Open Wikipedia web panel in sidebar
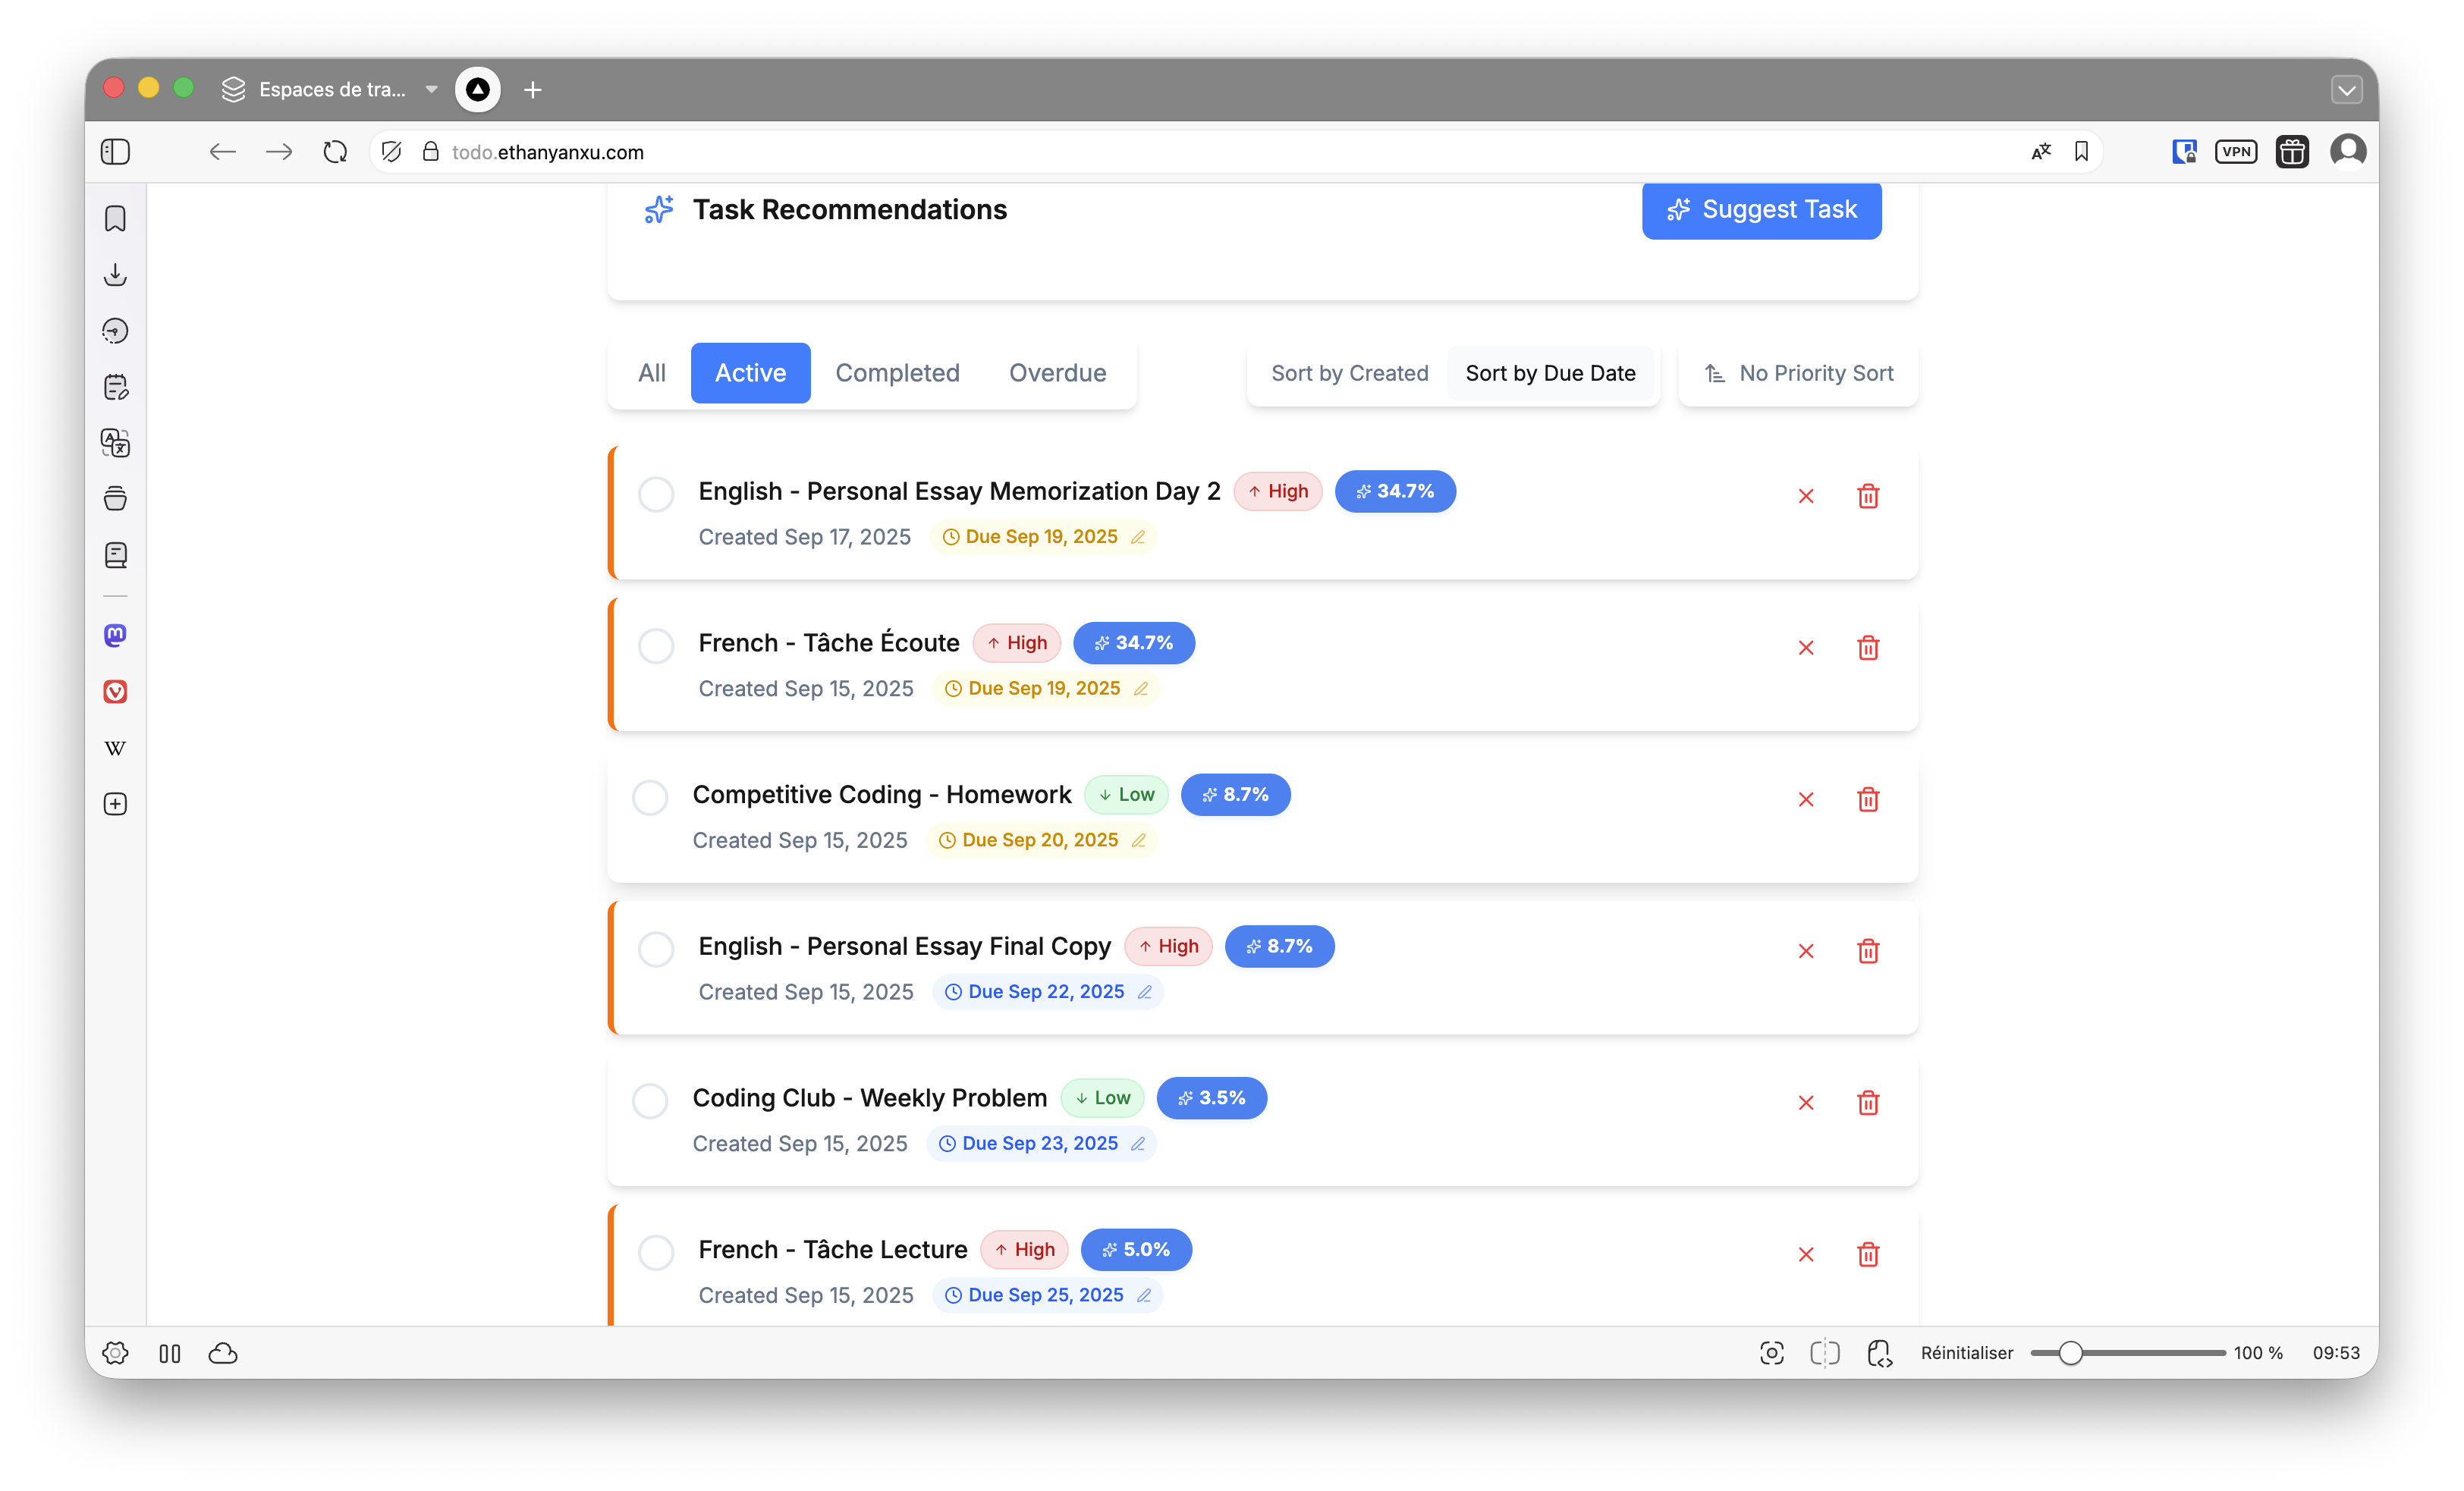Screen dimensions: 2464x1491 (x=116, y=748)
